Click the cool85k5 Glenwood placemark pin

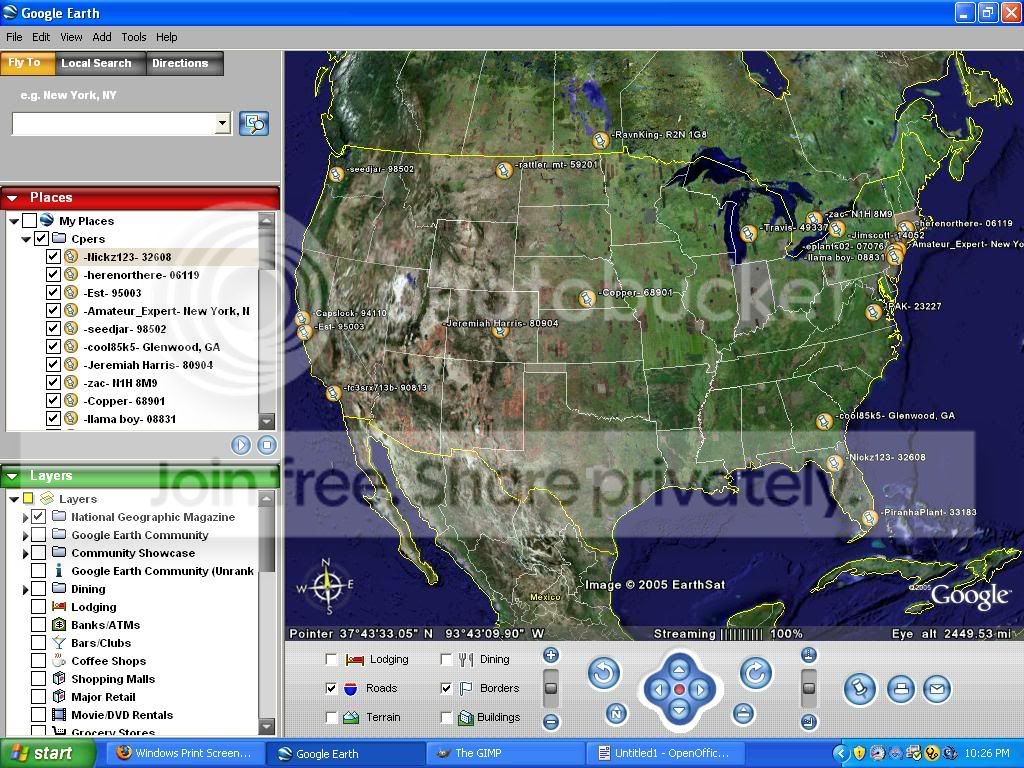tap(824, 421)
